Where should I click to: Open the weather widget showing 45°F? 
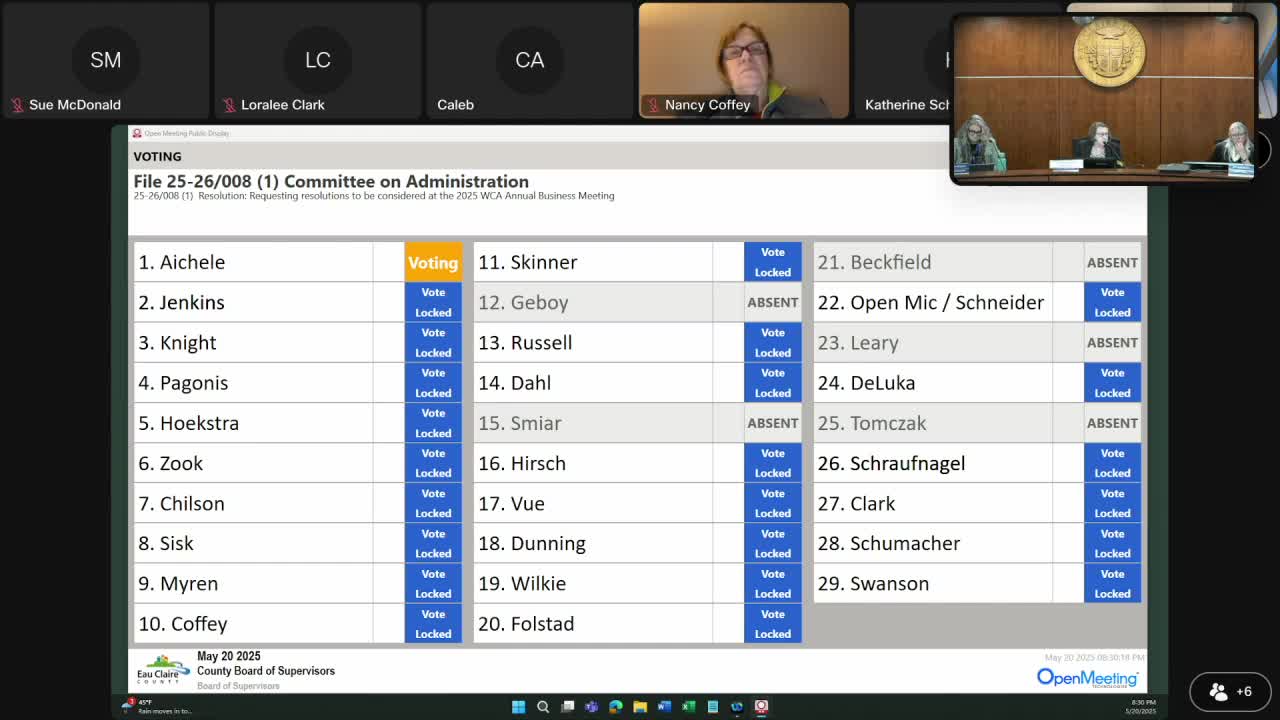pos(155,707)
